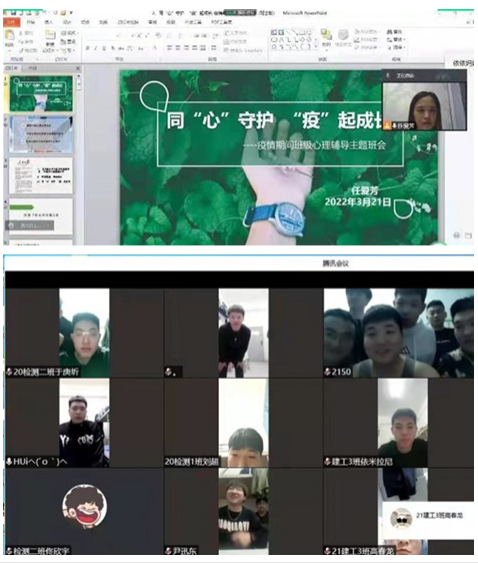Click the thumbnail pane vertical scrollbar

tap(78, 158)
